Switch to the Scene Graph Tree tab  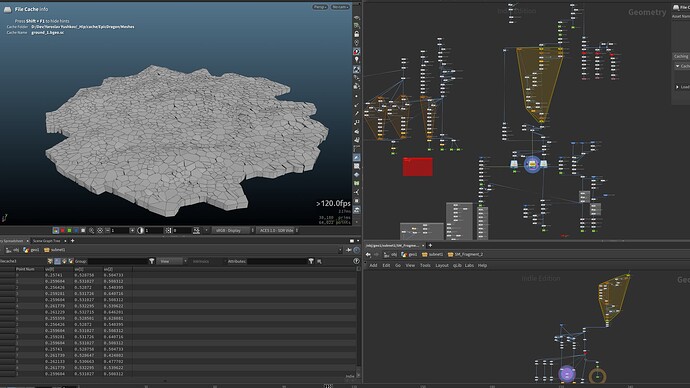coord(47,241)
